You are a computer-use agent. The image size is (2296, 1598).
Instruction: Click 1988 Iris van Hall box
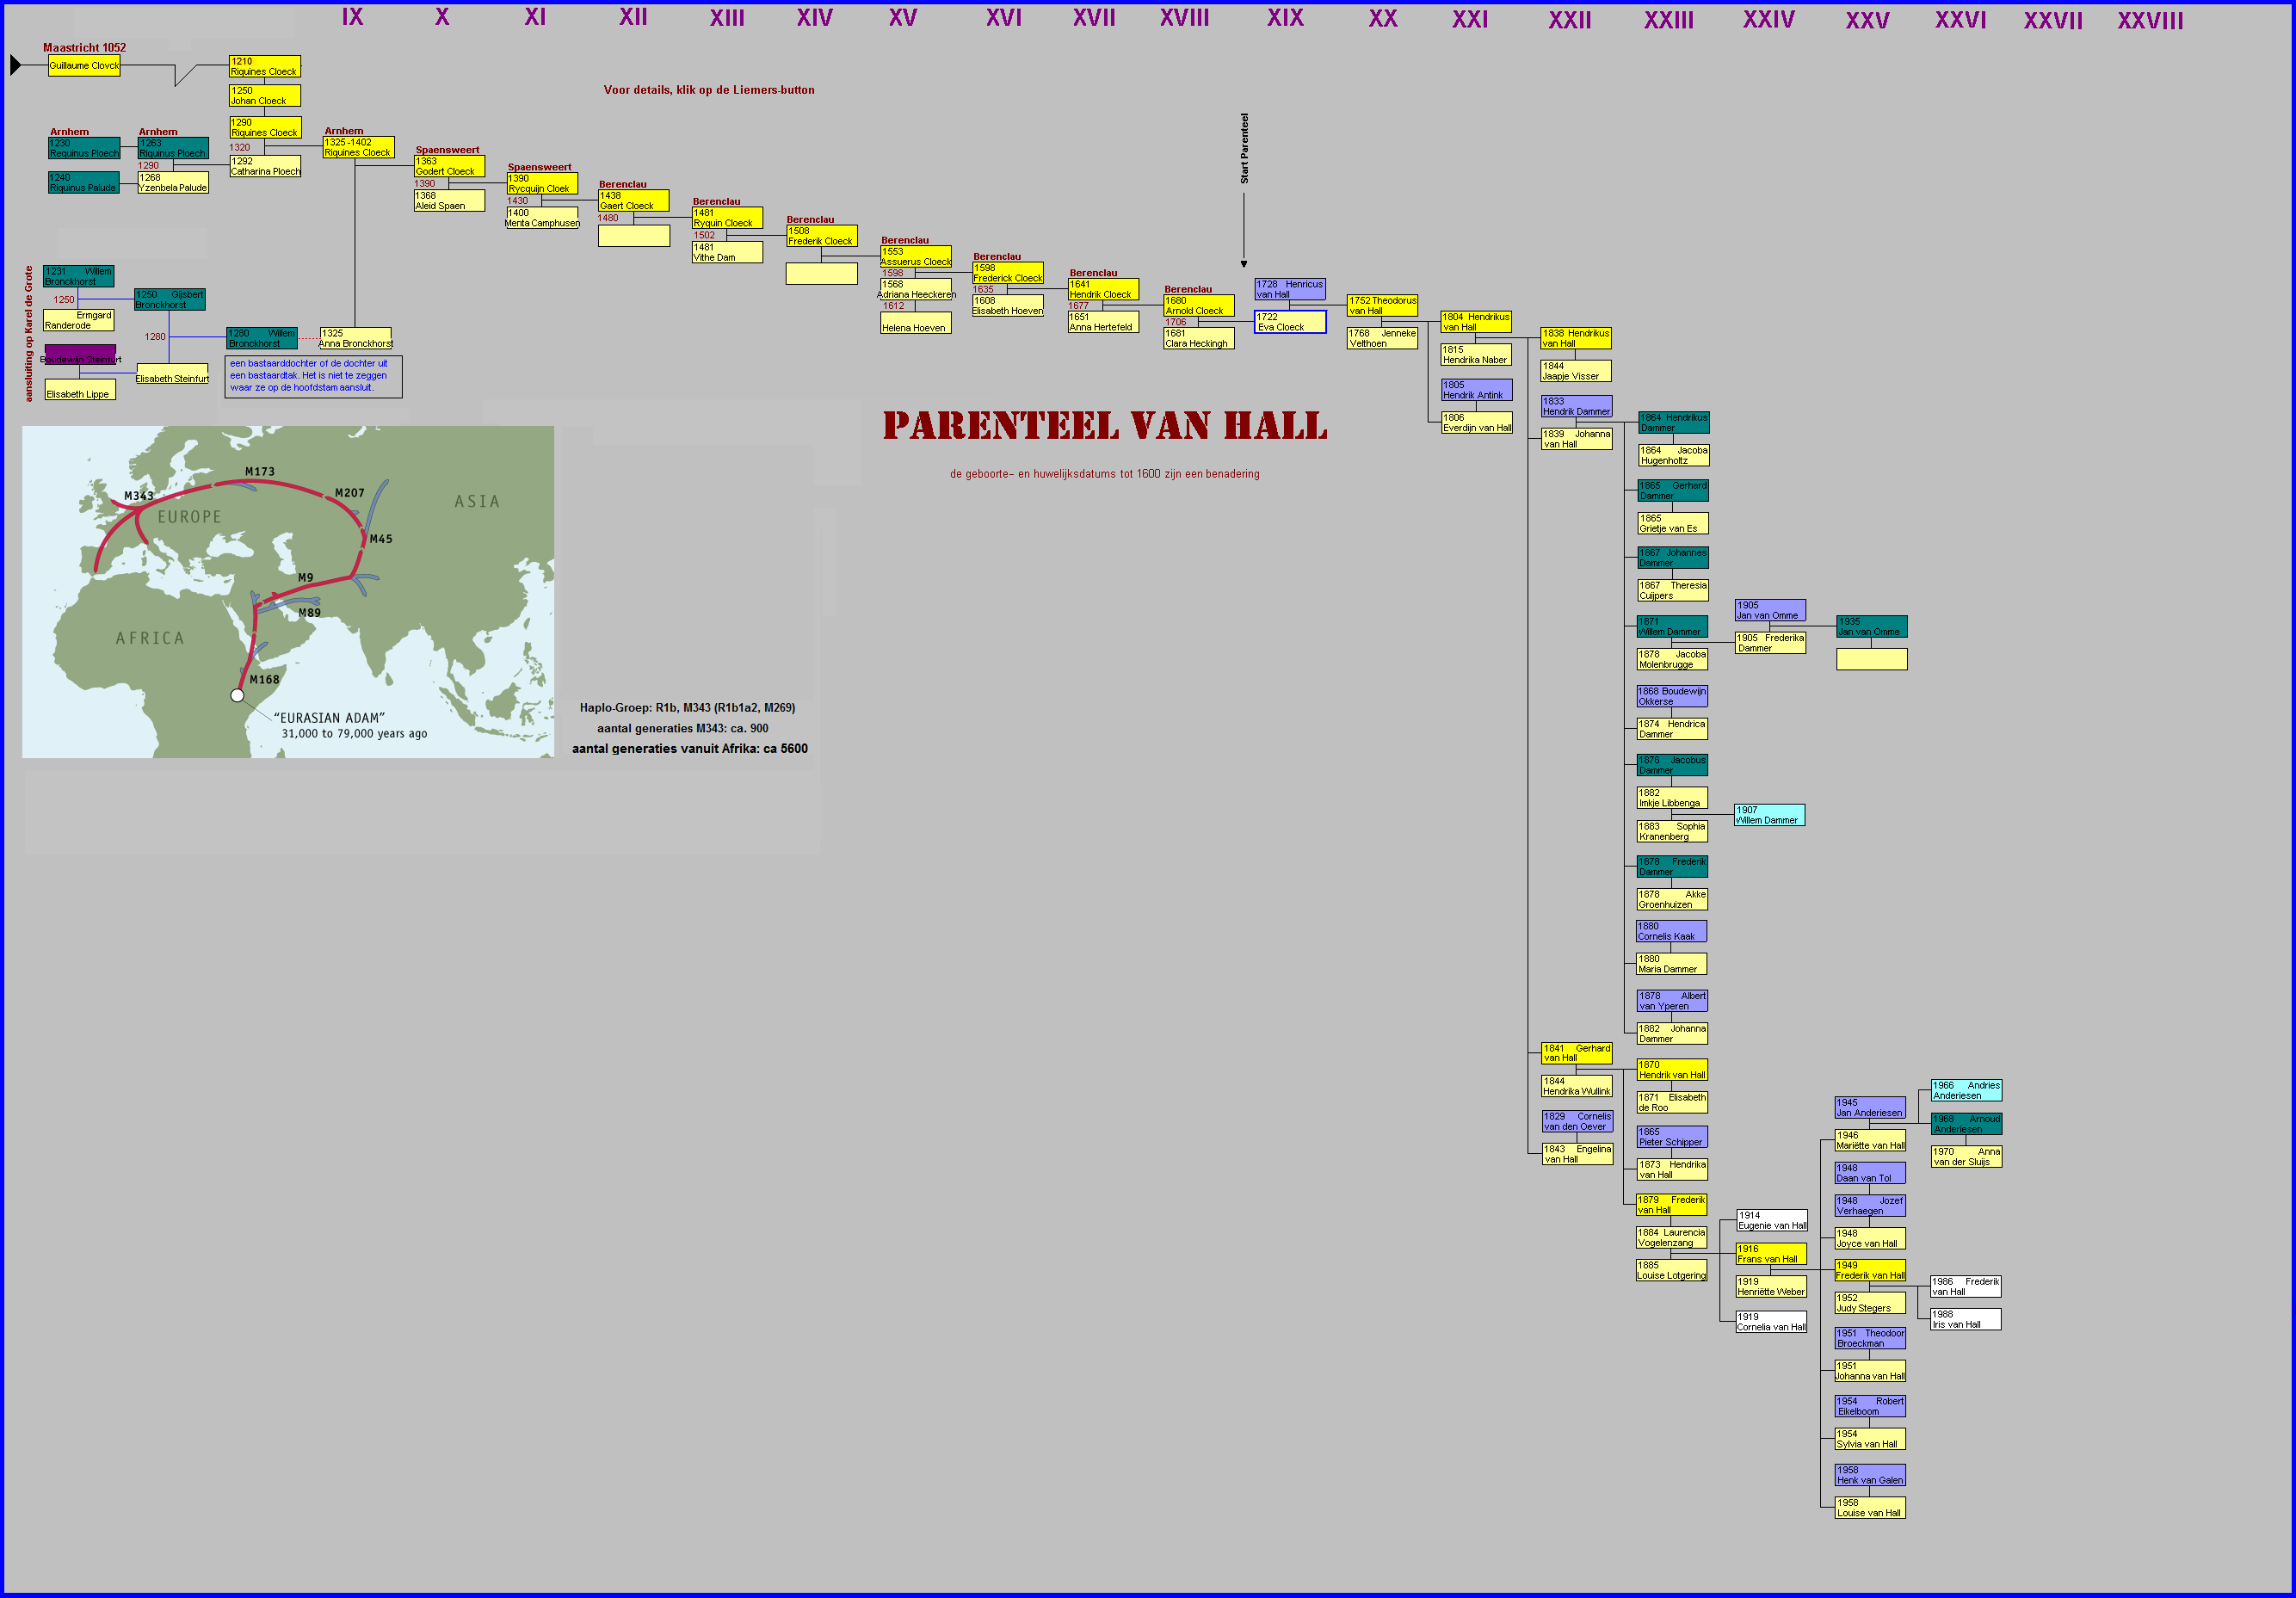coord(1965,1320)
